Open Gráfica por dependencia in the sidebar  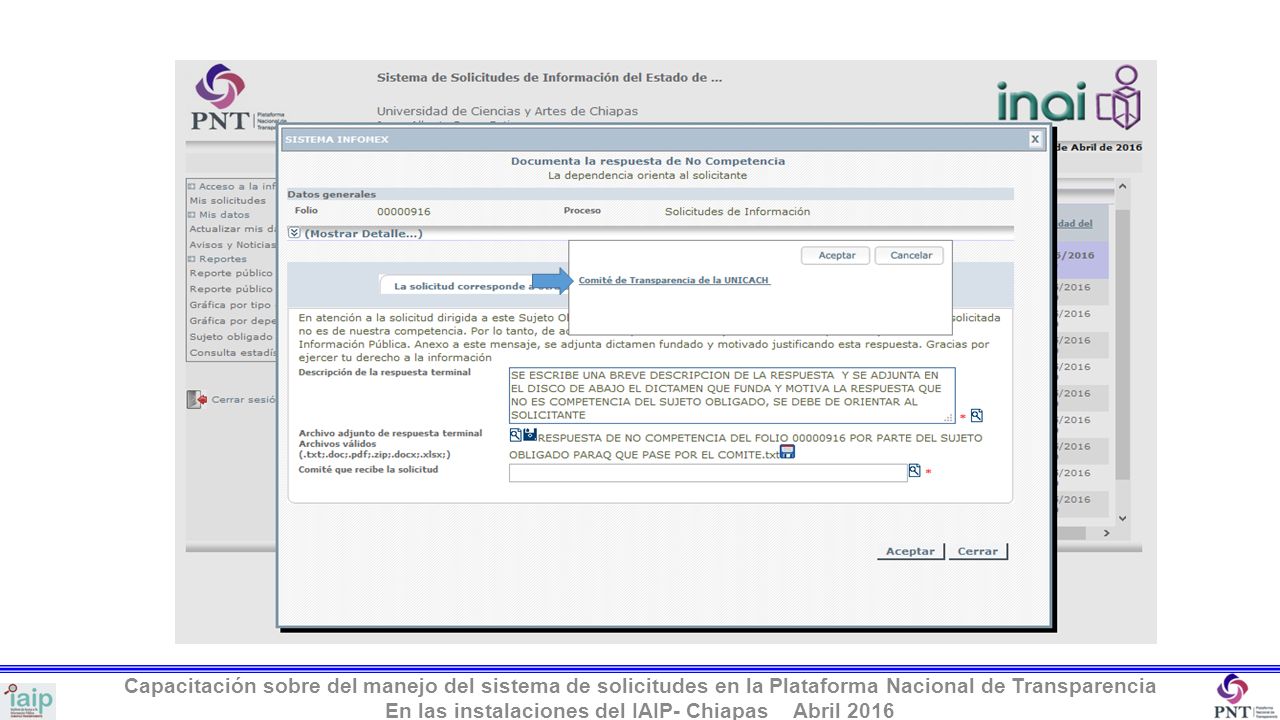click(233, 321)
